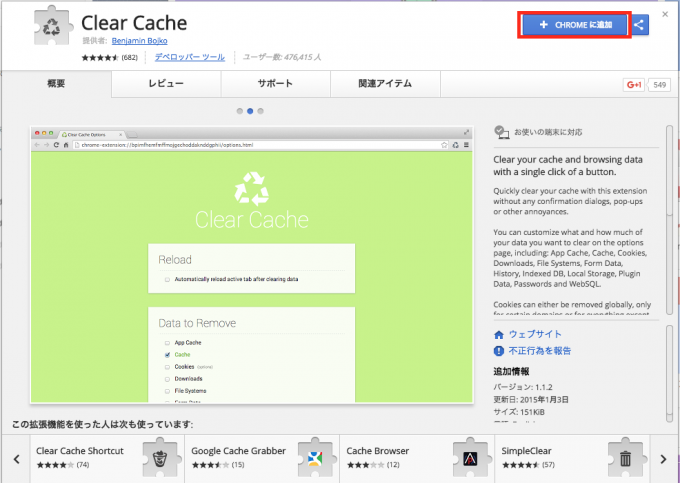Click the preview address bar URL field
Image resolution: width=680 pixels, height=483 pixels.
tap(260, 145)
